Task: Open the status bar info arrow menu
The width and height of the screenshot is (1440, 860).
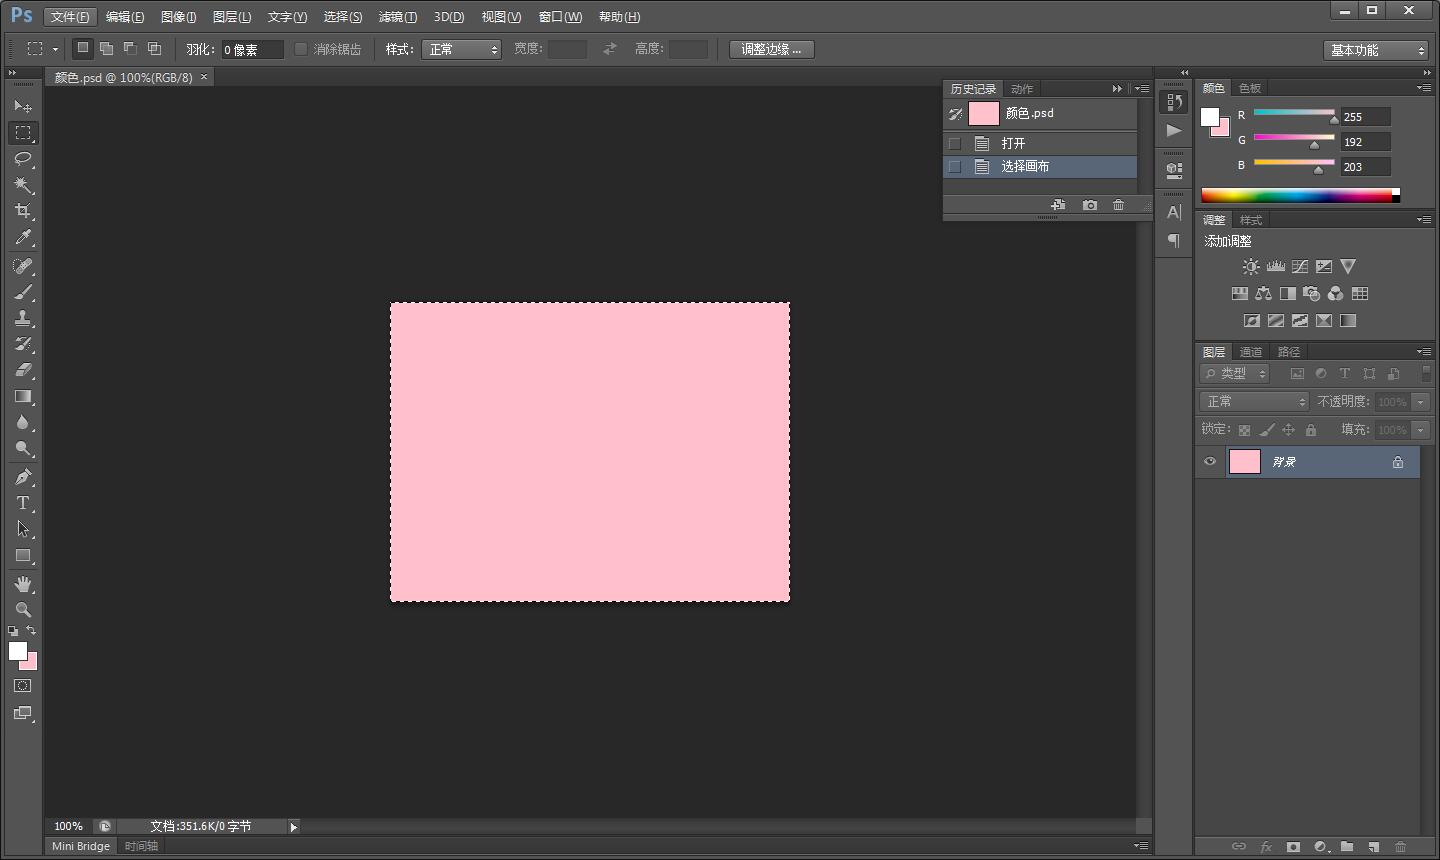Action: point(293,827)
